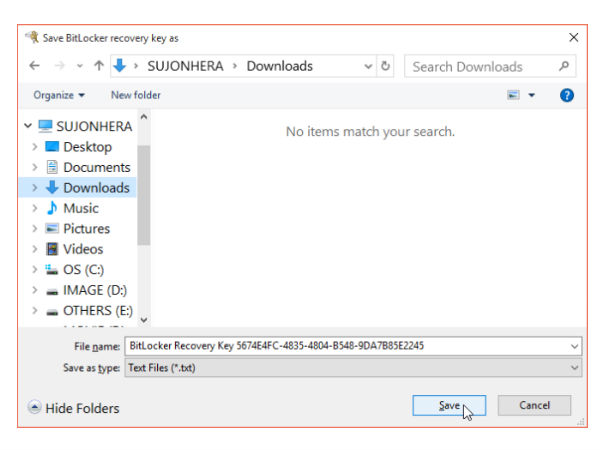Click New folder in toolbar

click(x=136, y=95)
